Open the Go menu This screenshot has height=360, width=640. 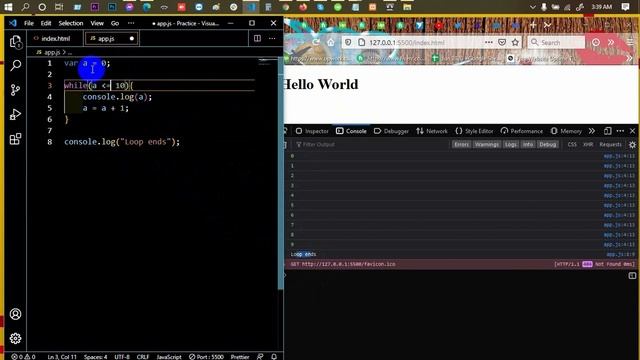[115, 23]
